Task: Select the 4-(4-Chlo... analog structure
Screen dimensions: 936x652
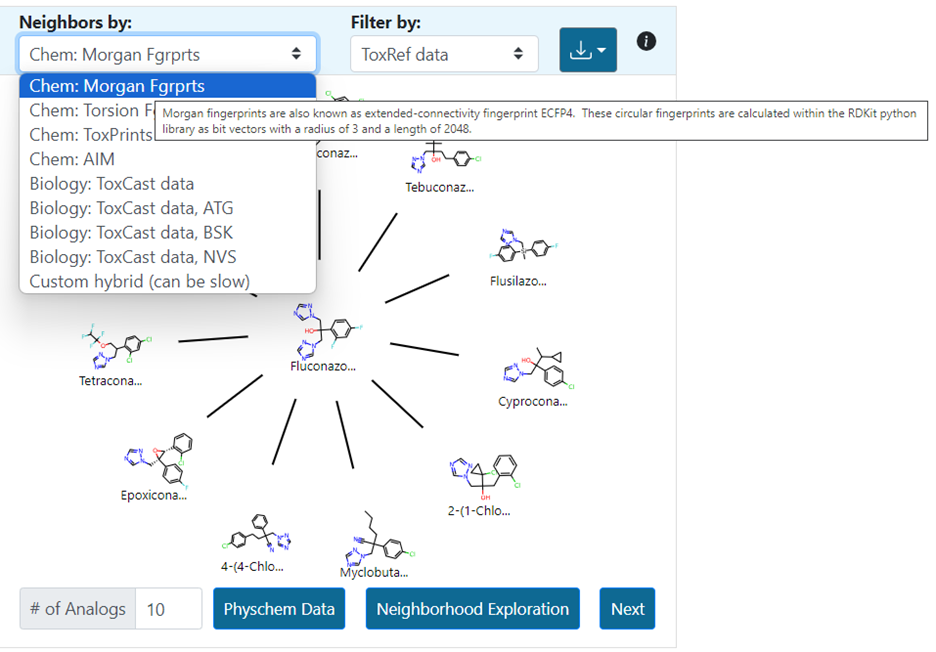Action: click(256, 533)
